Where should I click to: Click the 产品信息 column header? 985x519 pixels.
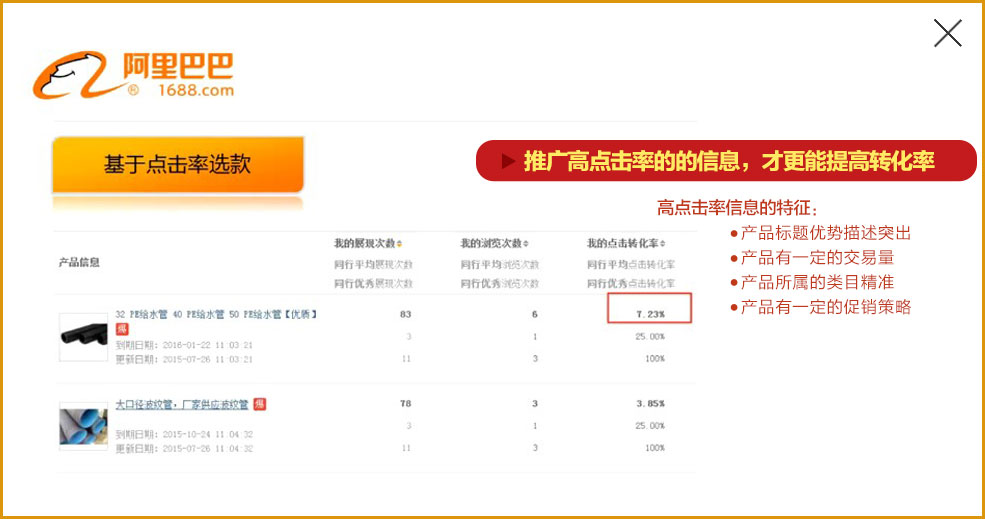pyautogui.click(x=80, y=262)
